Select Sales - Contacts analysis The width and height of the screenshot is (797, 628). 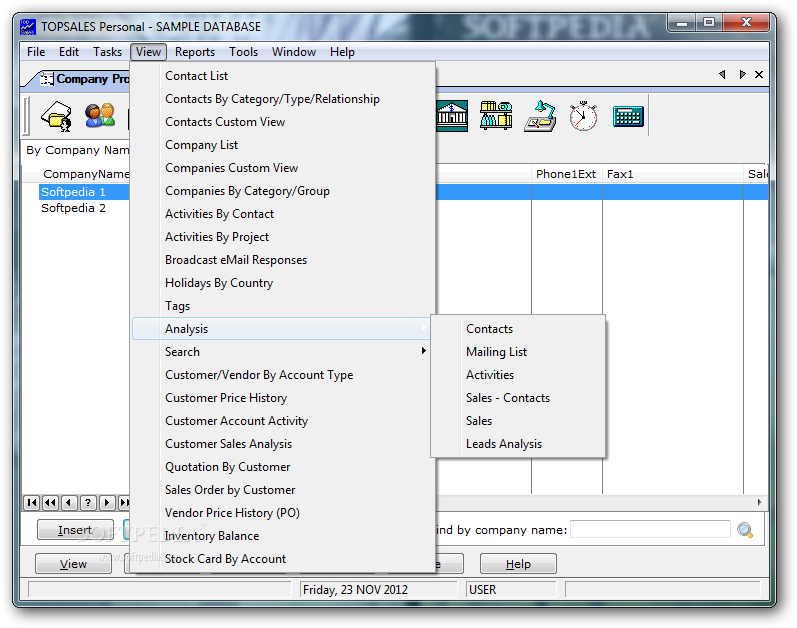518,398
